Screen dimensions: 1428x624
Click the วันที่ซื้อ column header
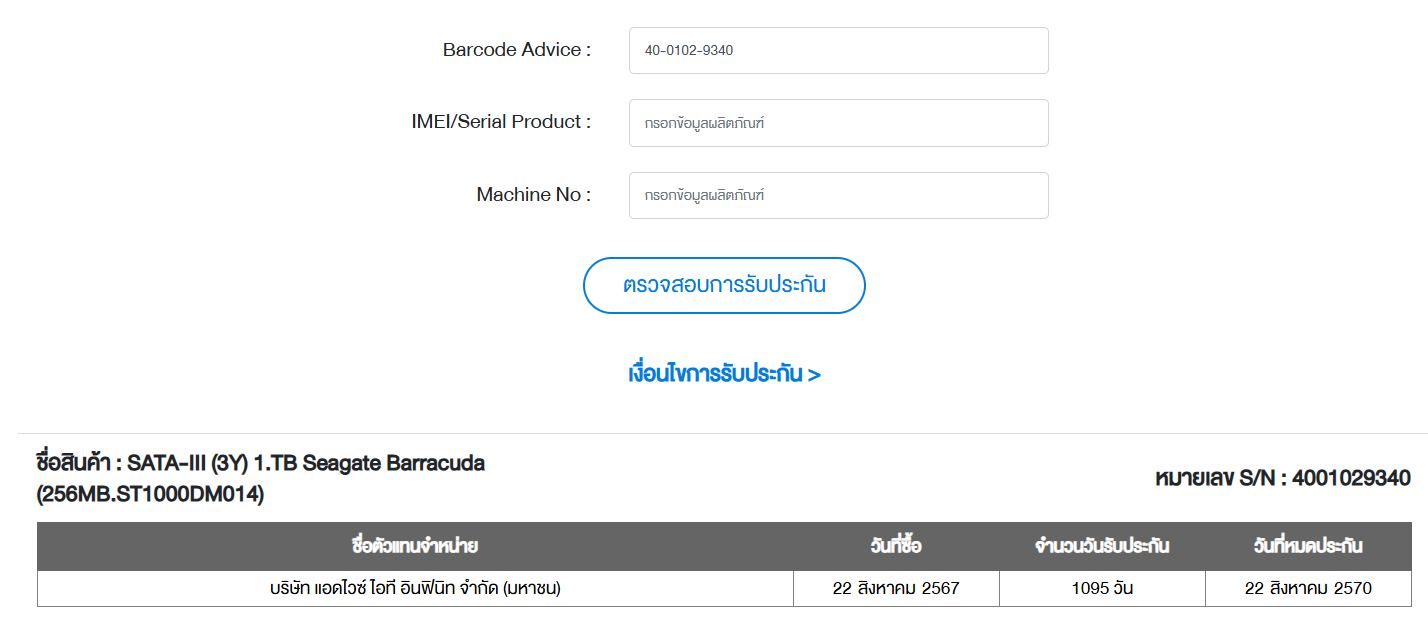(896, 546)
